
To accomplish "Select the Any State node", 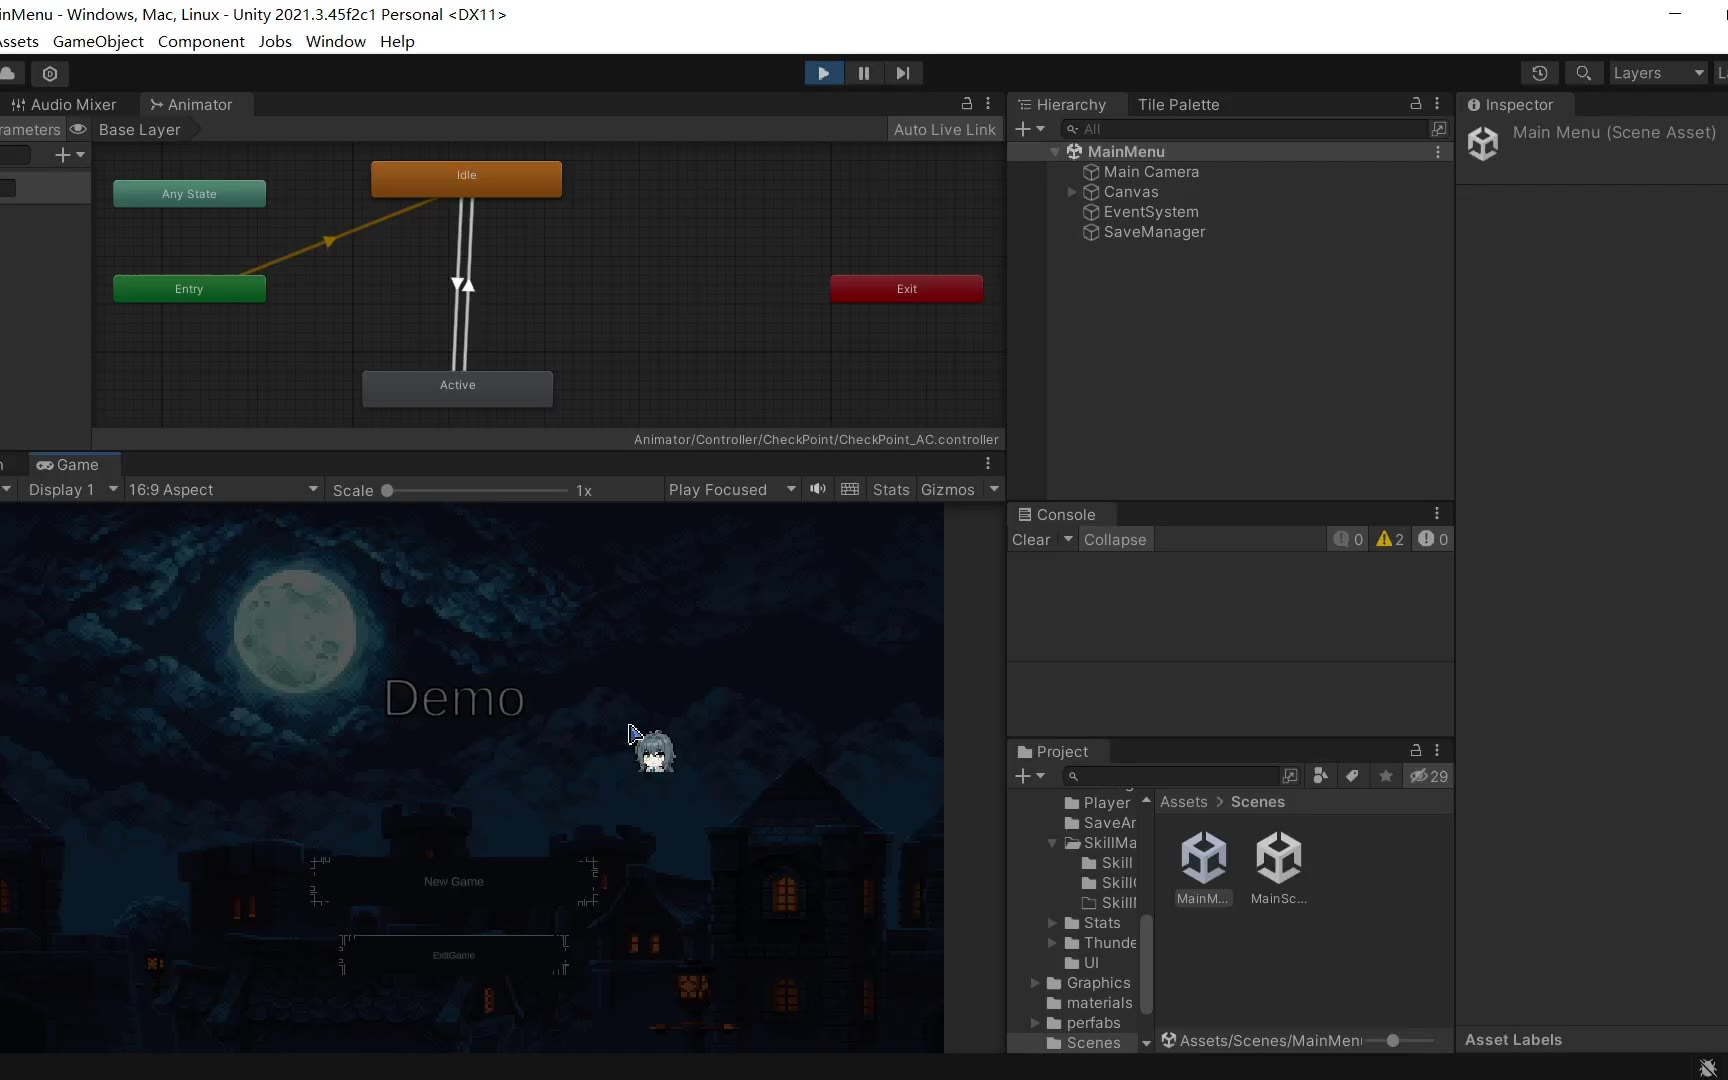I will [x=189, y=194].
